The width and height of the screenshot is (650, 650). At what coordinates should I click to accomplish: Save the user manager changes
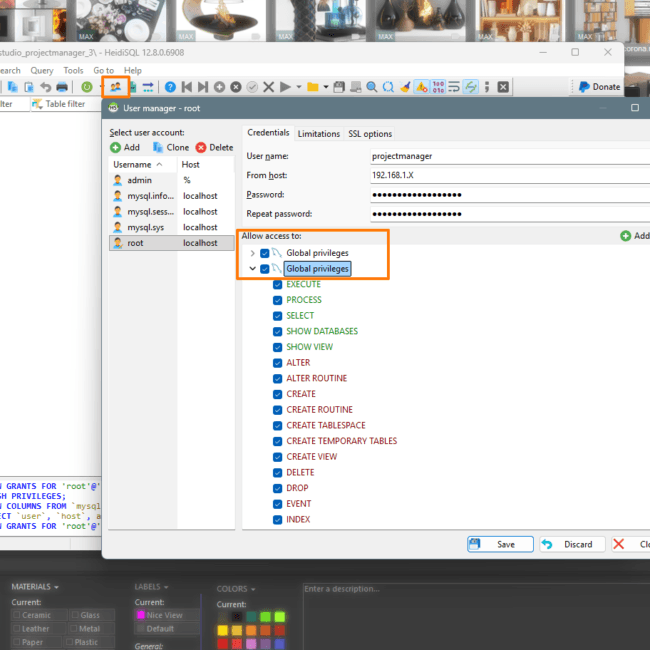(x=500, y=544)
